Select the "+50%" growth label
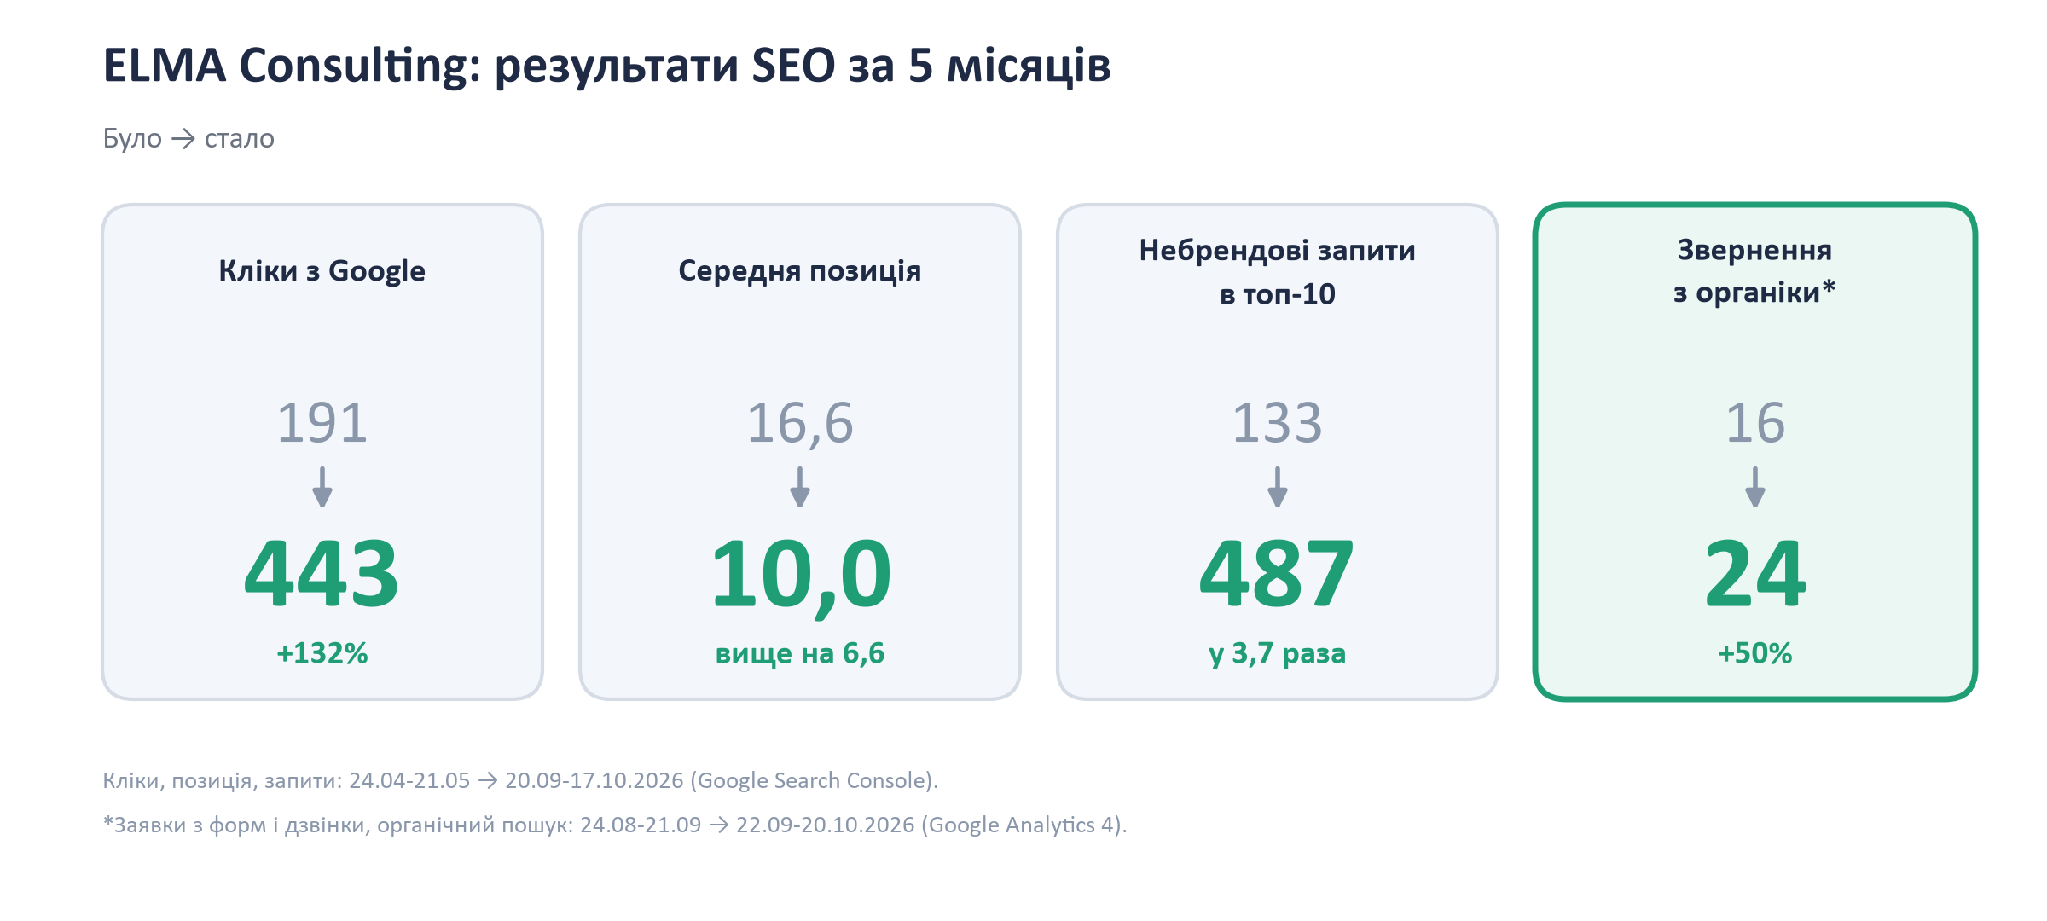 [1755, 654]
